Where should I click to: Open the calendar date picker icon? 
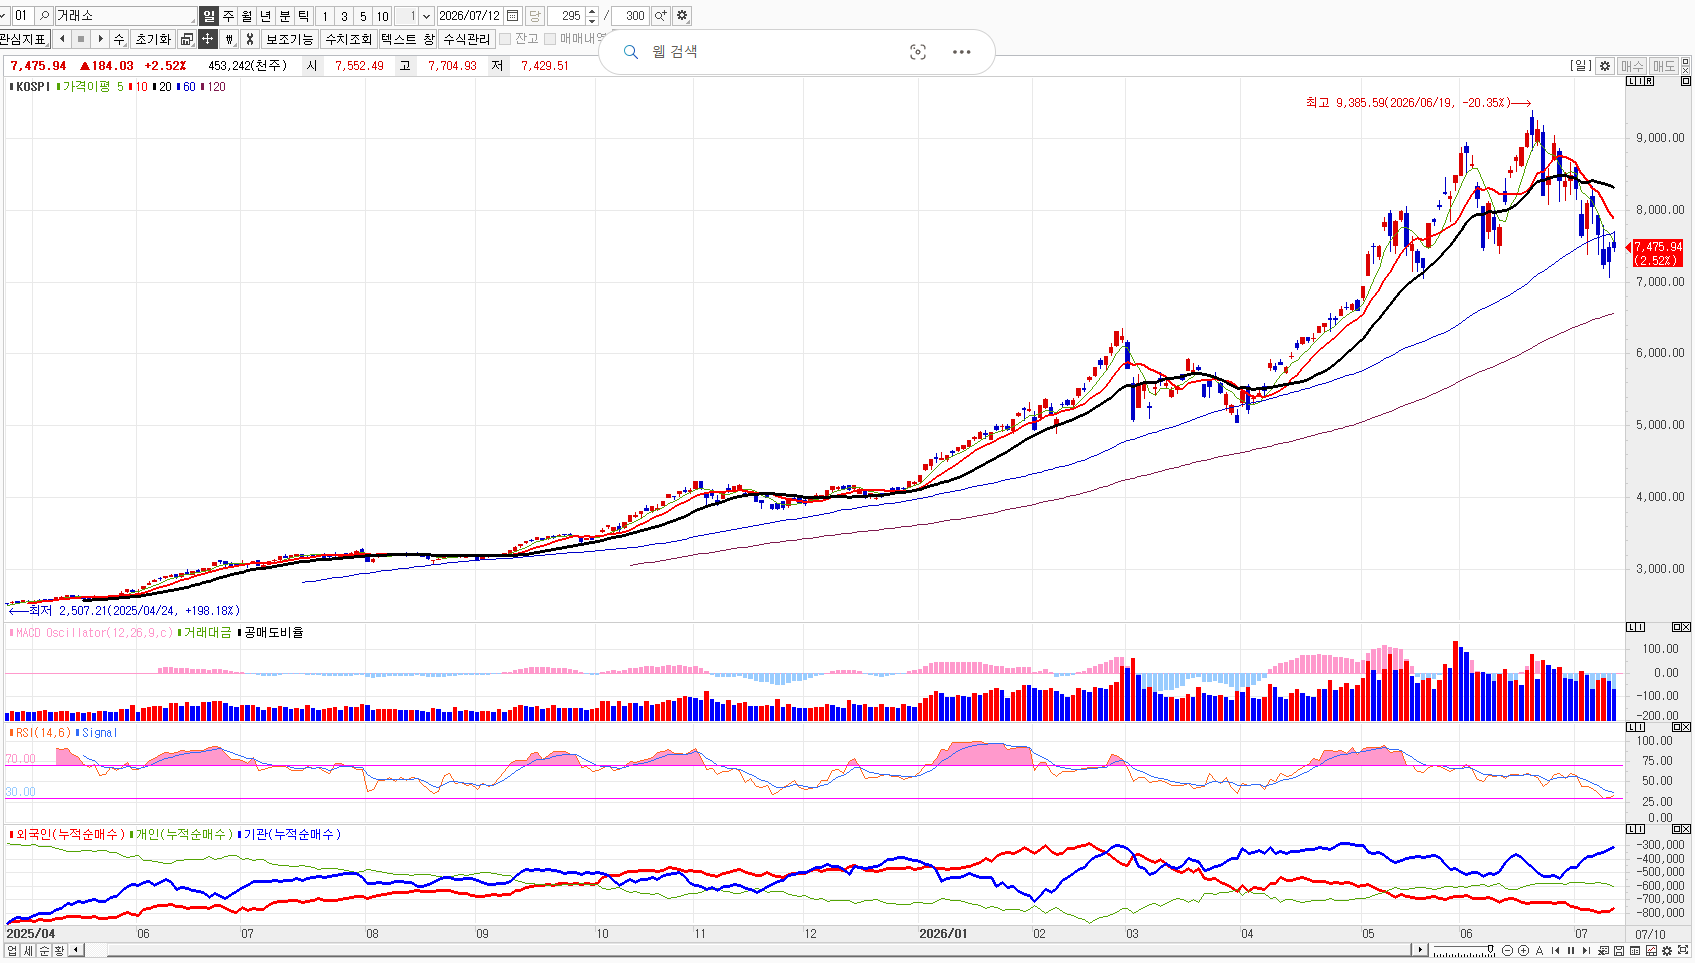tap(513, 16)
